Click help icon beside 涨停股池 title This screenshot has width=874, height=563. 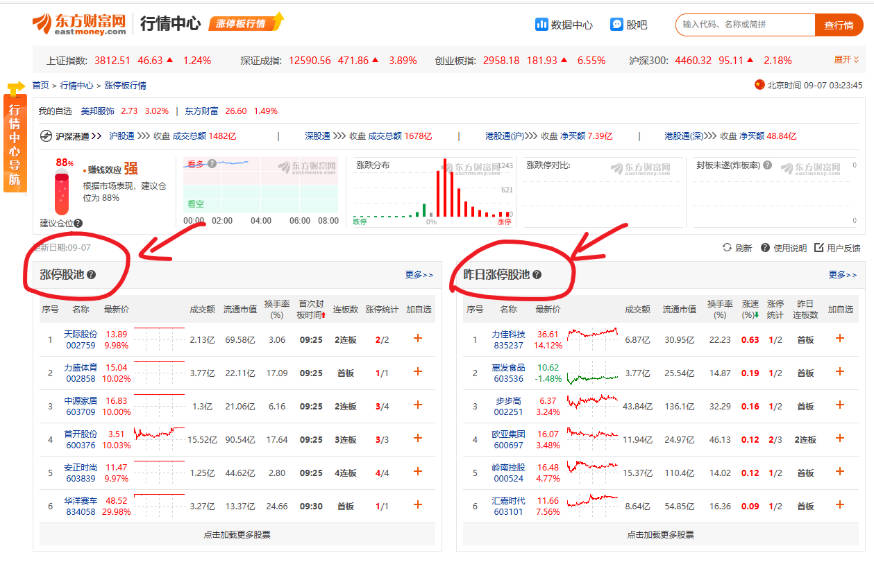(x=91, y=274)
